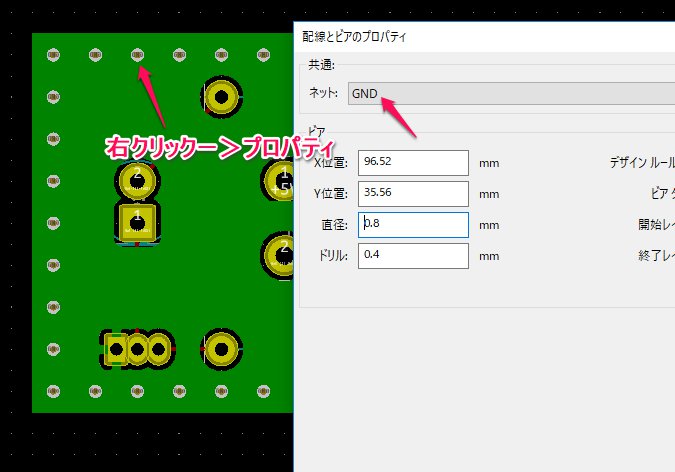This screenshot has height=472, width=675.
Task: Focus the 直径 field showing 0.8
Action: 413,225
